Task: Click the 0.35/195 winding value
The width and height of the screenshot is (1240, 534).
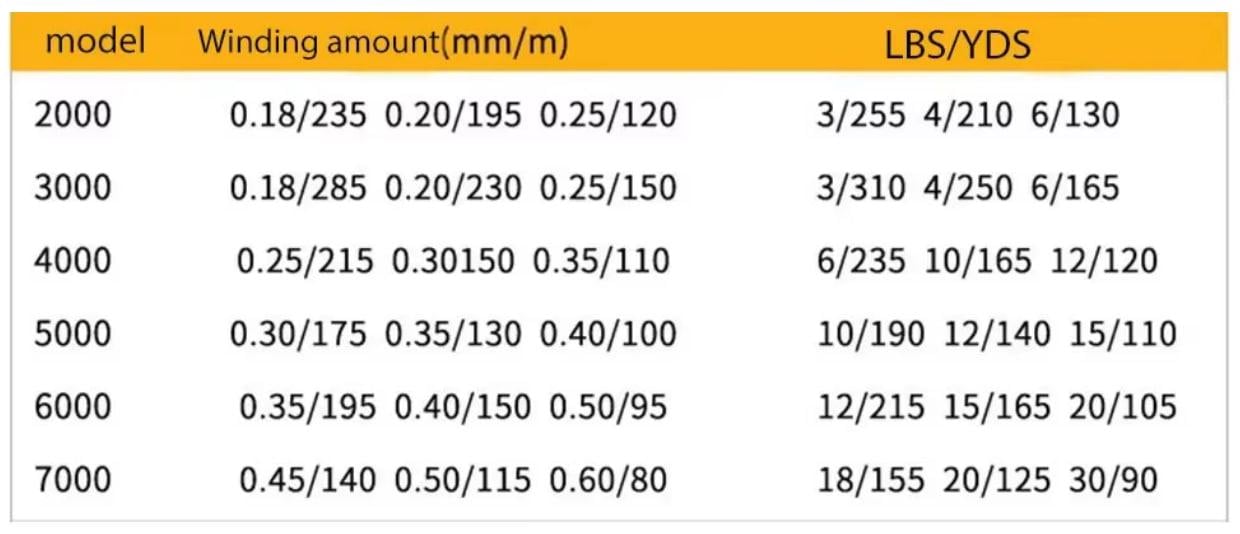Action: click(307, 407)
